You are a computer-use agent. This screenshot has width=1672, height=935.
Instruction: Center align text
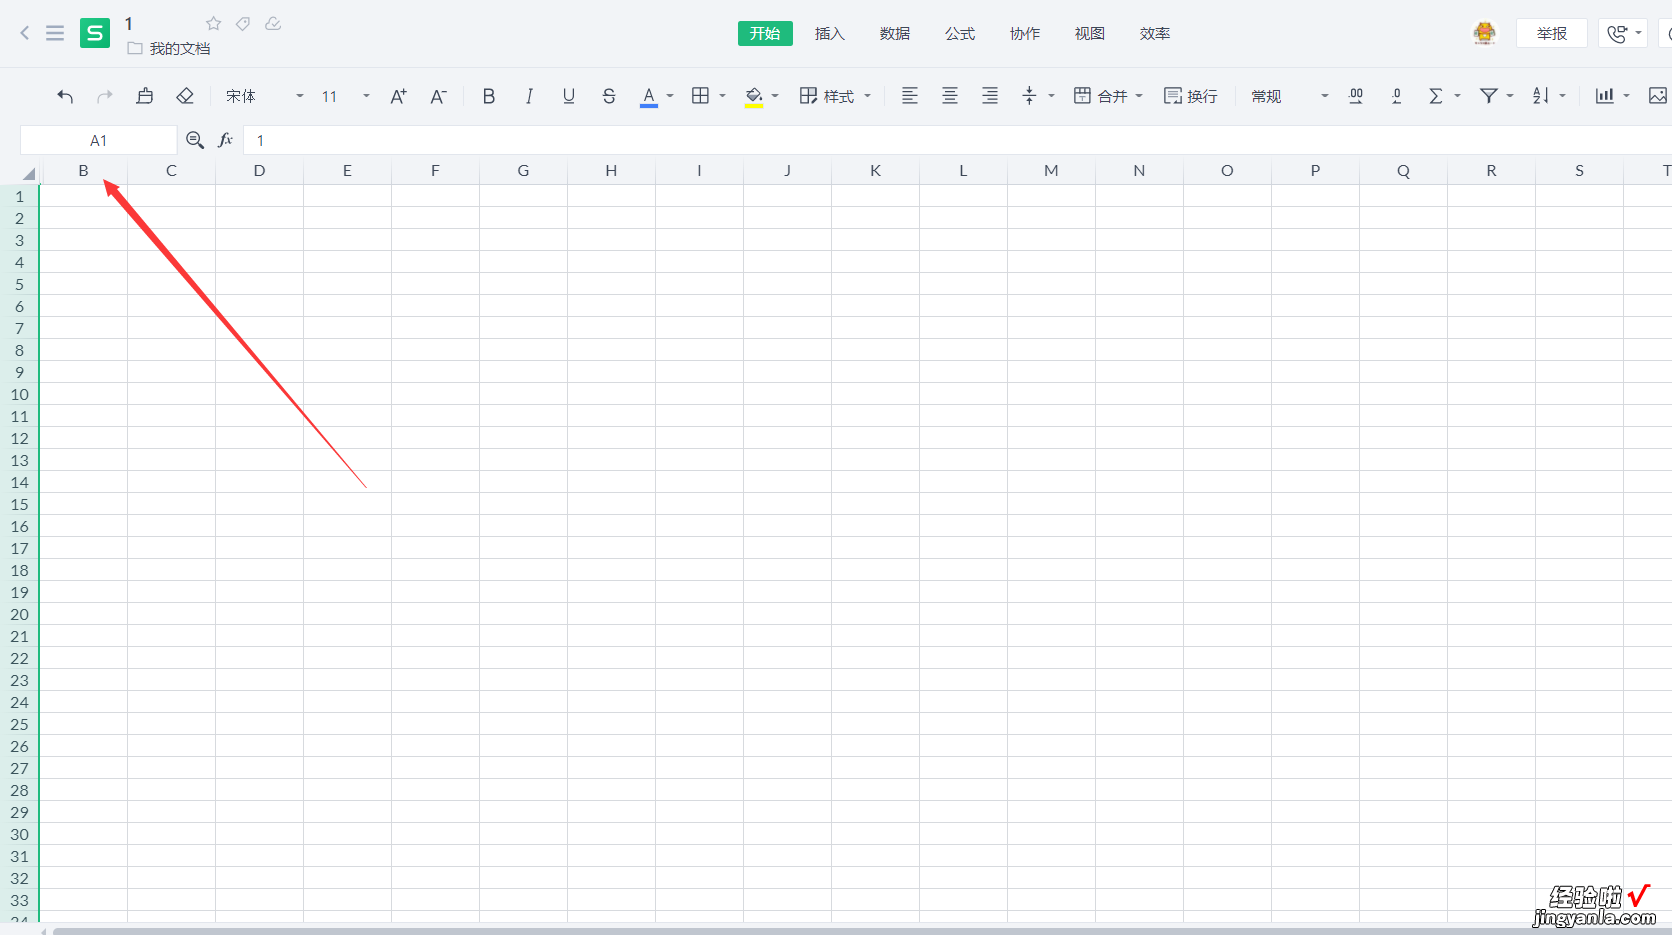[950, 96]
